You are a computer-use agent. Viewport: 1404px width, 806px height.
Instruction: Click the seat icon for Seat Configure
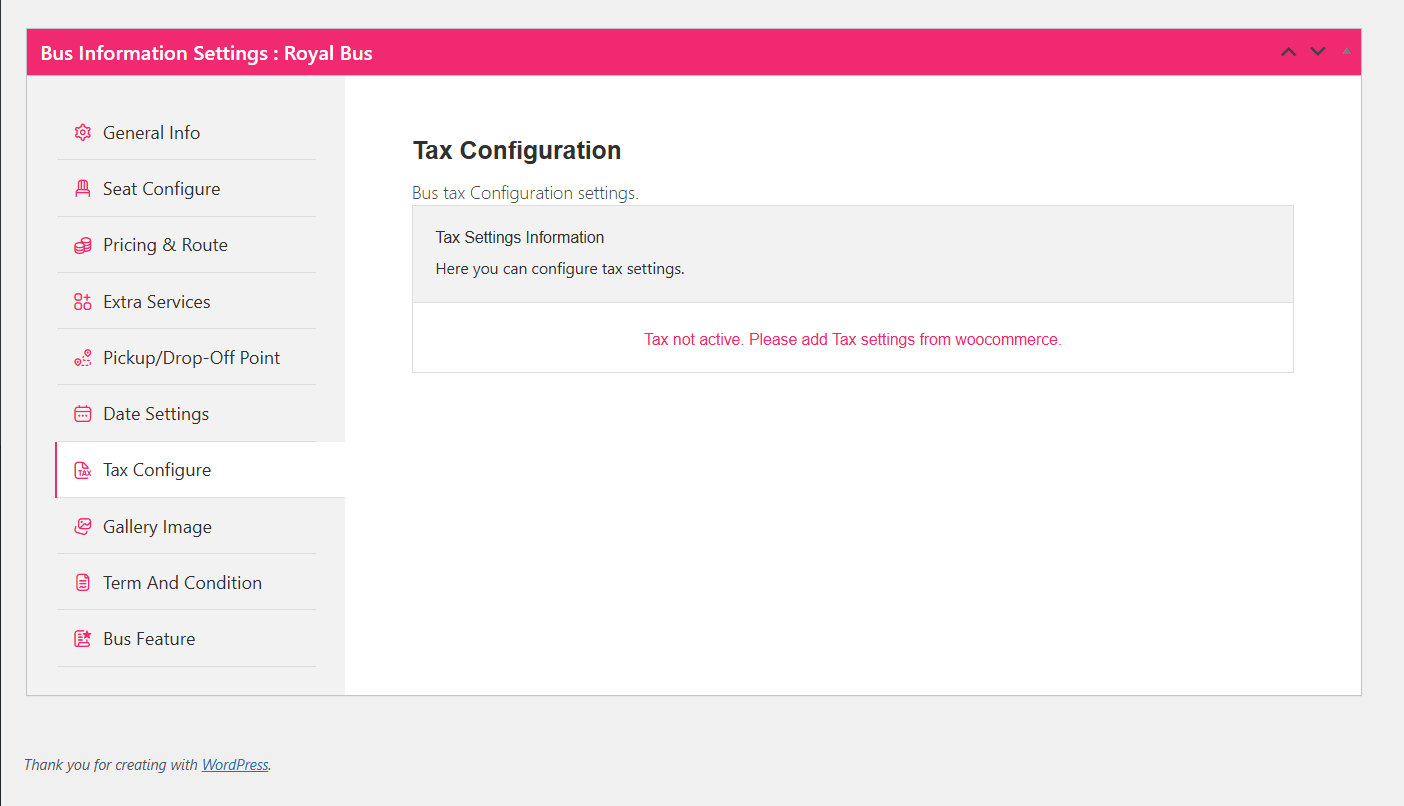click(x=83, y=189)
